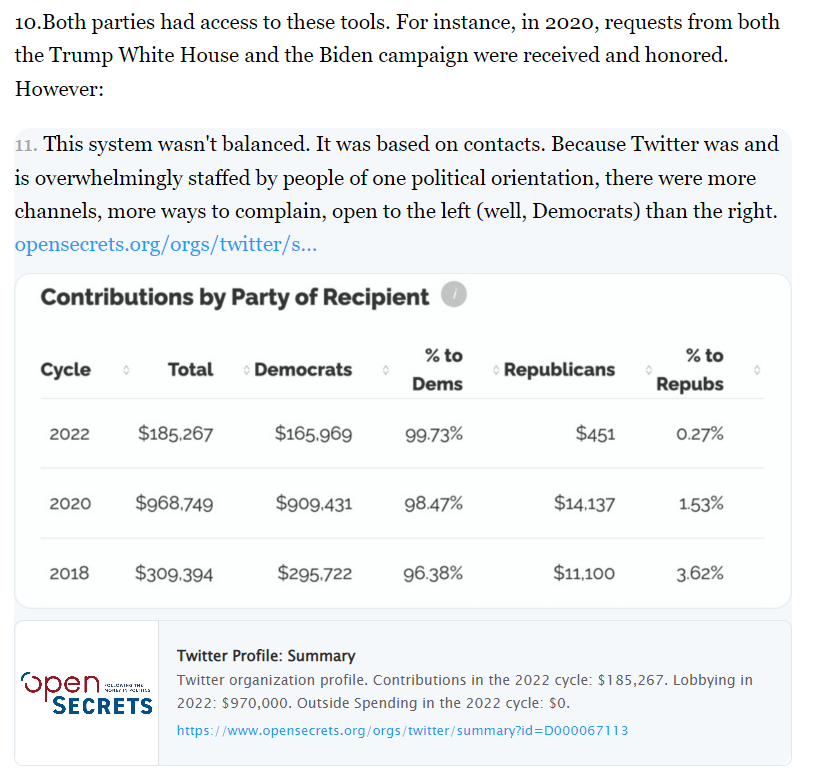
Task: Click the OpenSecrets logo thumbnail
Action: [x=87, y=693]
